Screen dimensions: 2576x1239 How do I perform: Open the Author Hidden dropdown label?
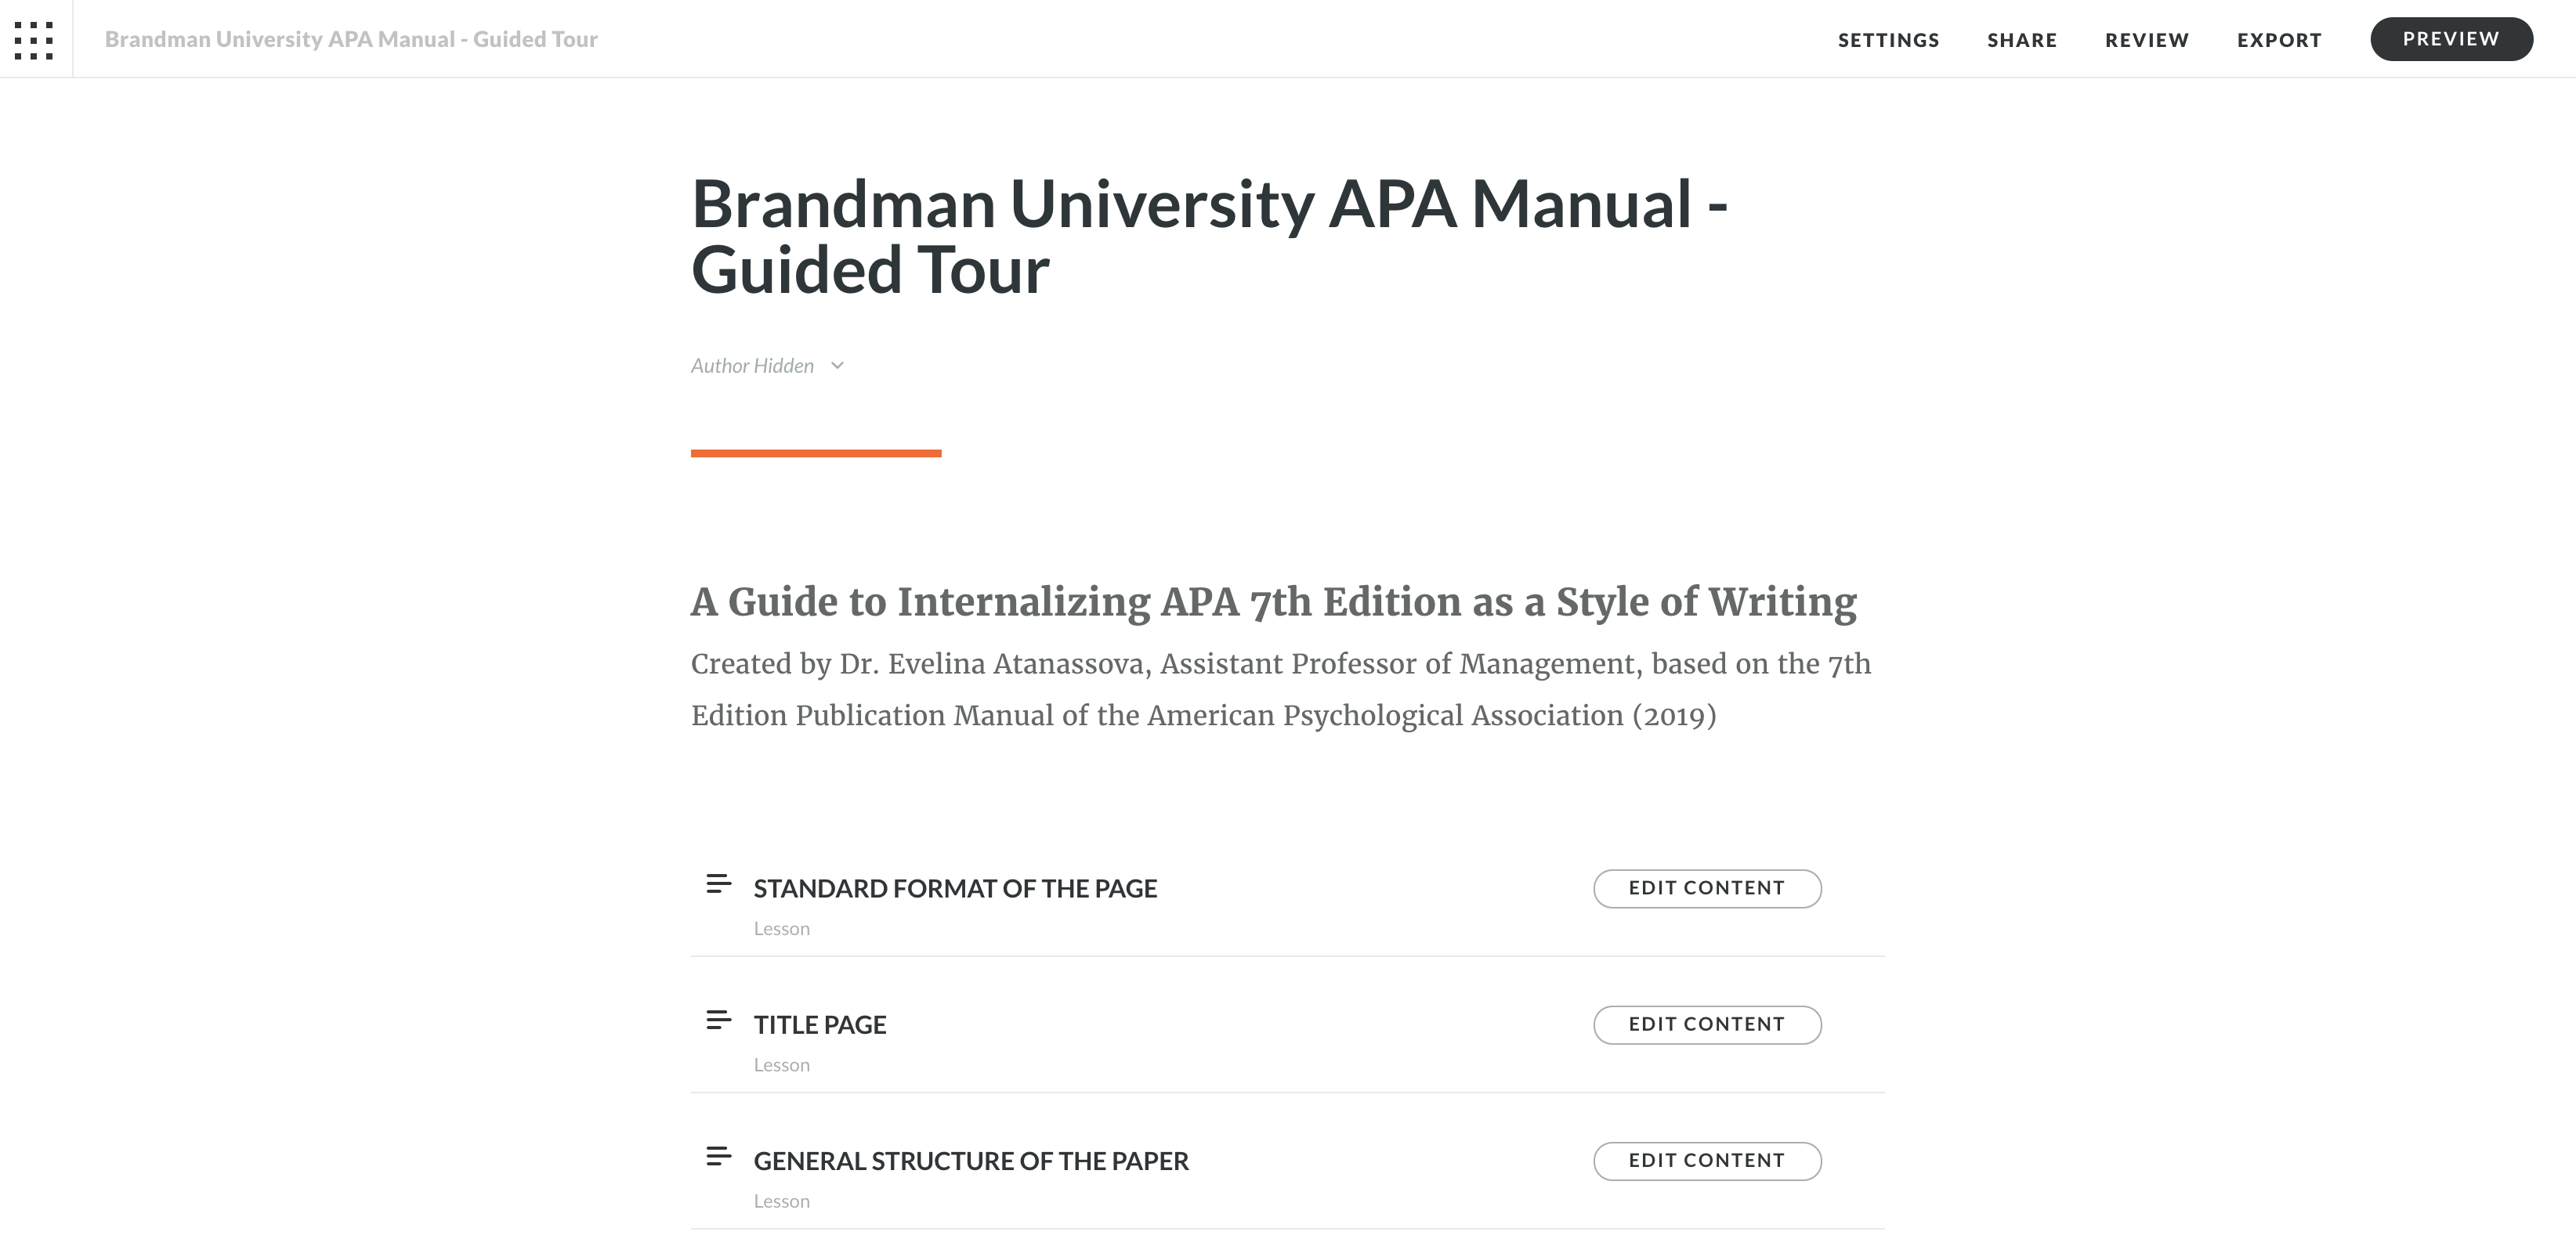pyautogui.click(x=752, y=366)
